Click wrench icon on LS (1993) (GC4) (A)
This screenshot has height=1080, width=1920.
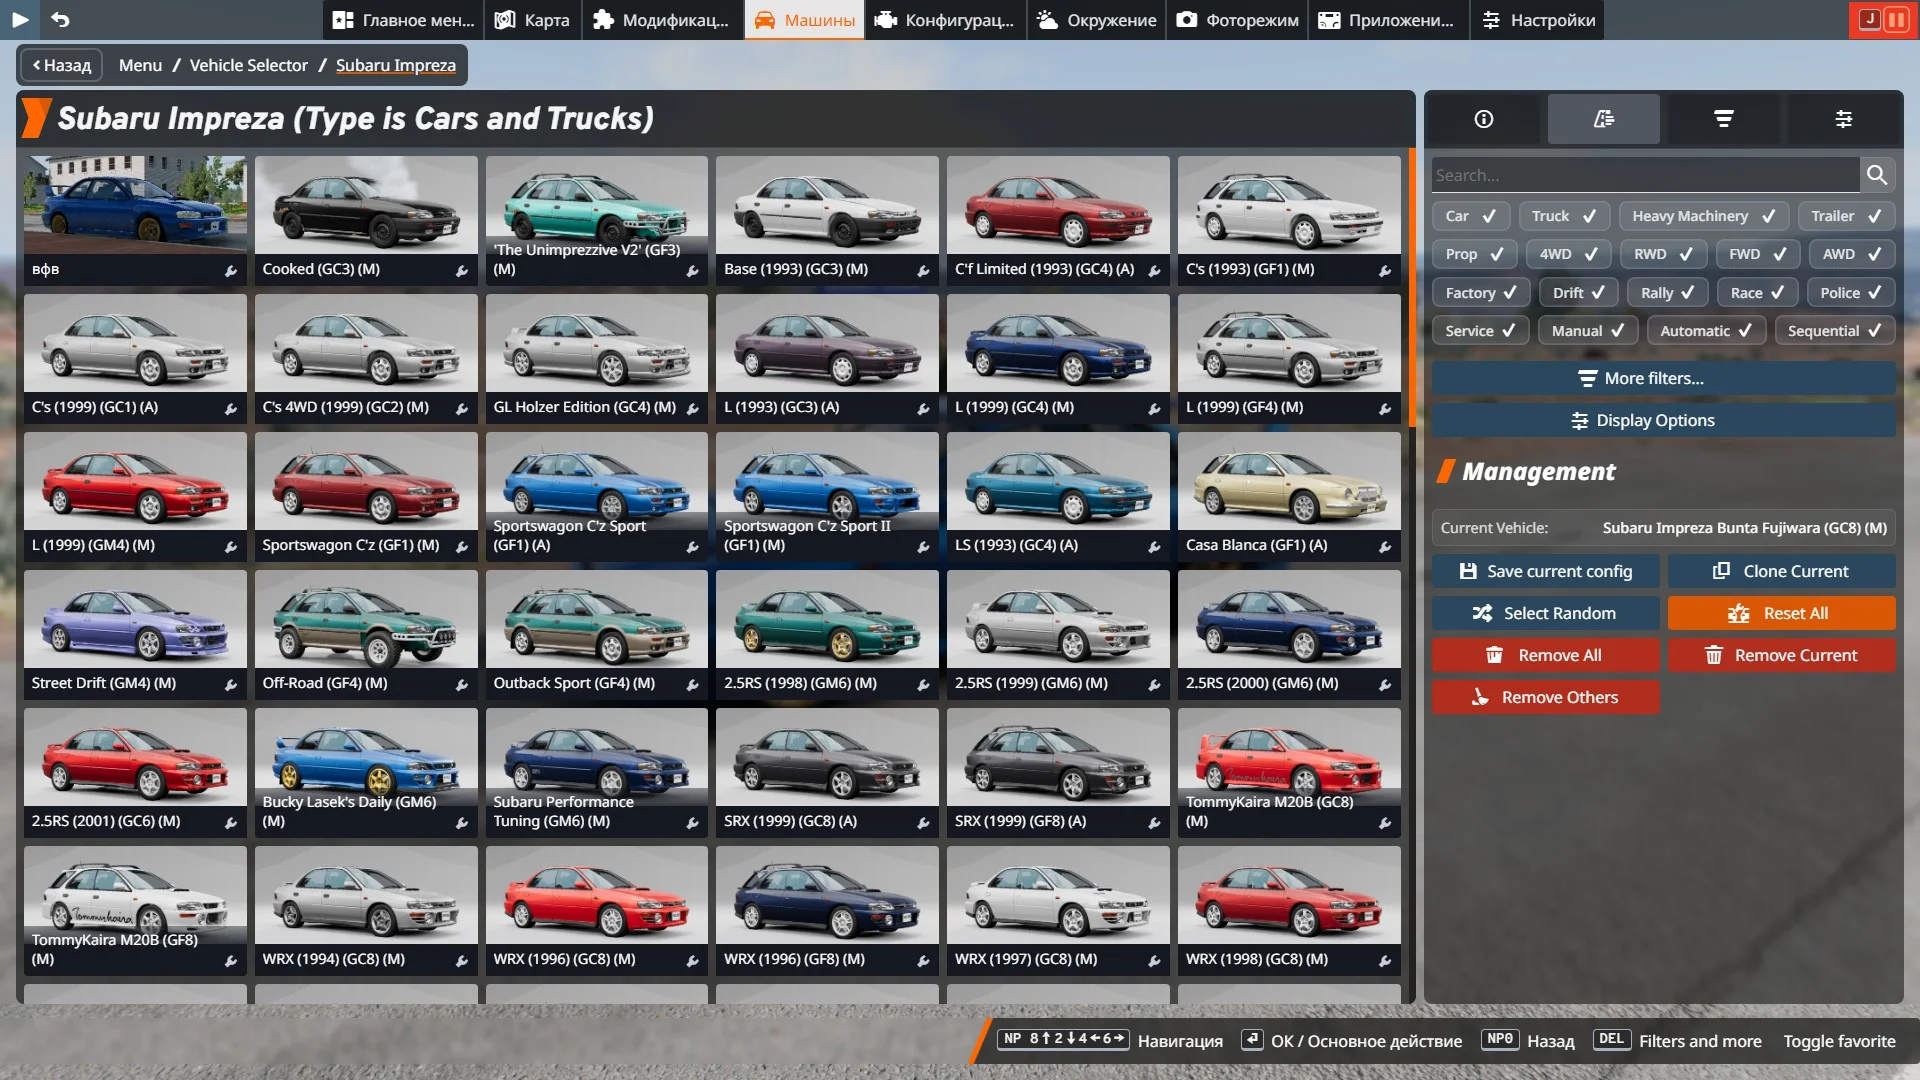click(x=1154, y=547)
